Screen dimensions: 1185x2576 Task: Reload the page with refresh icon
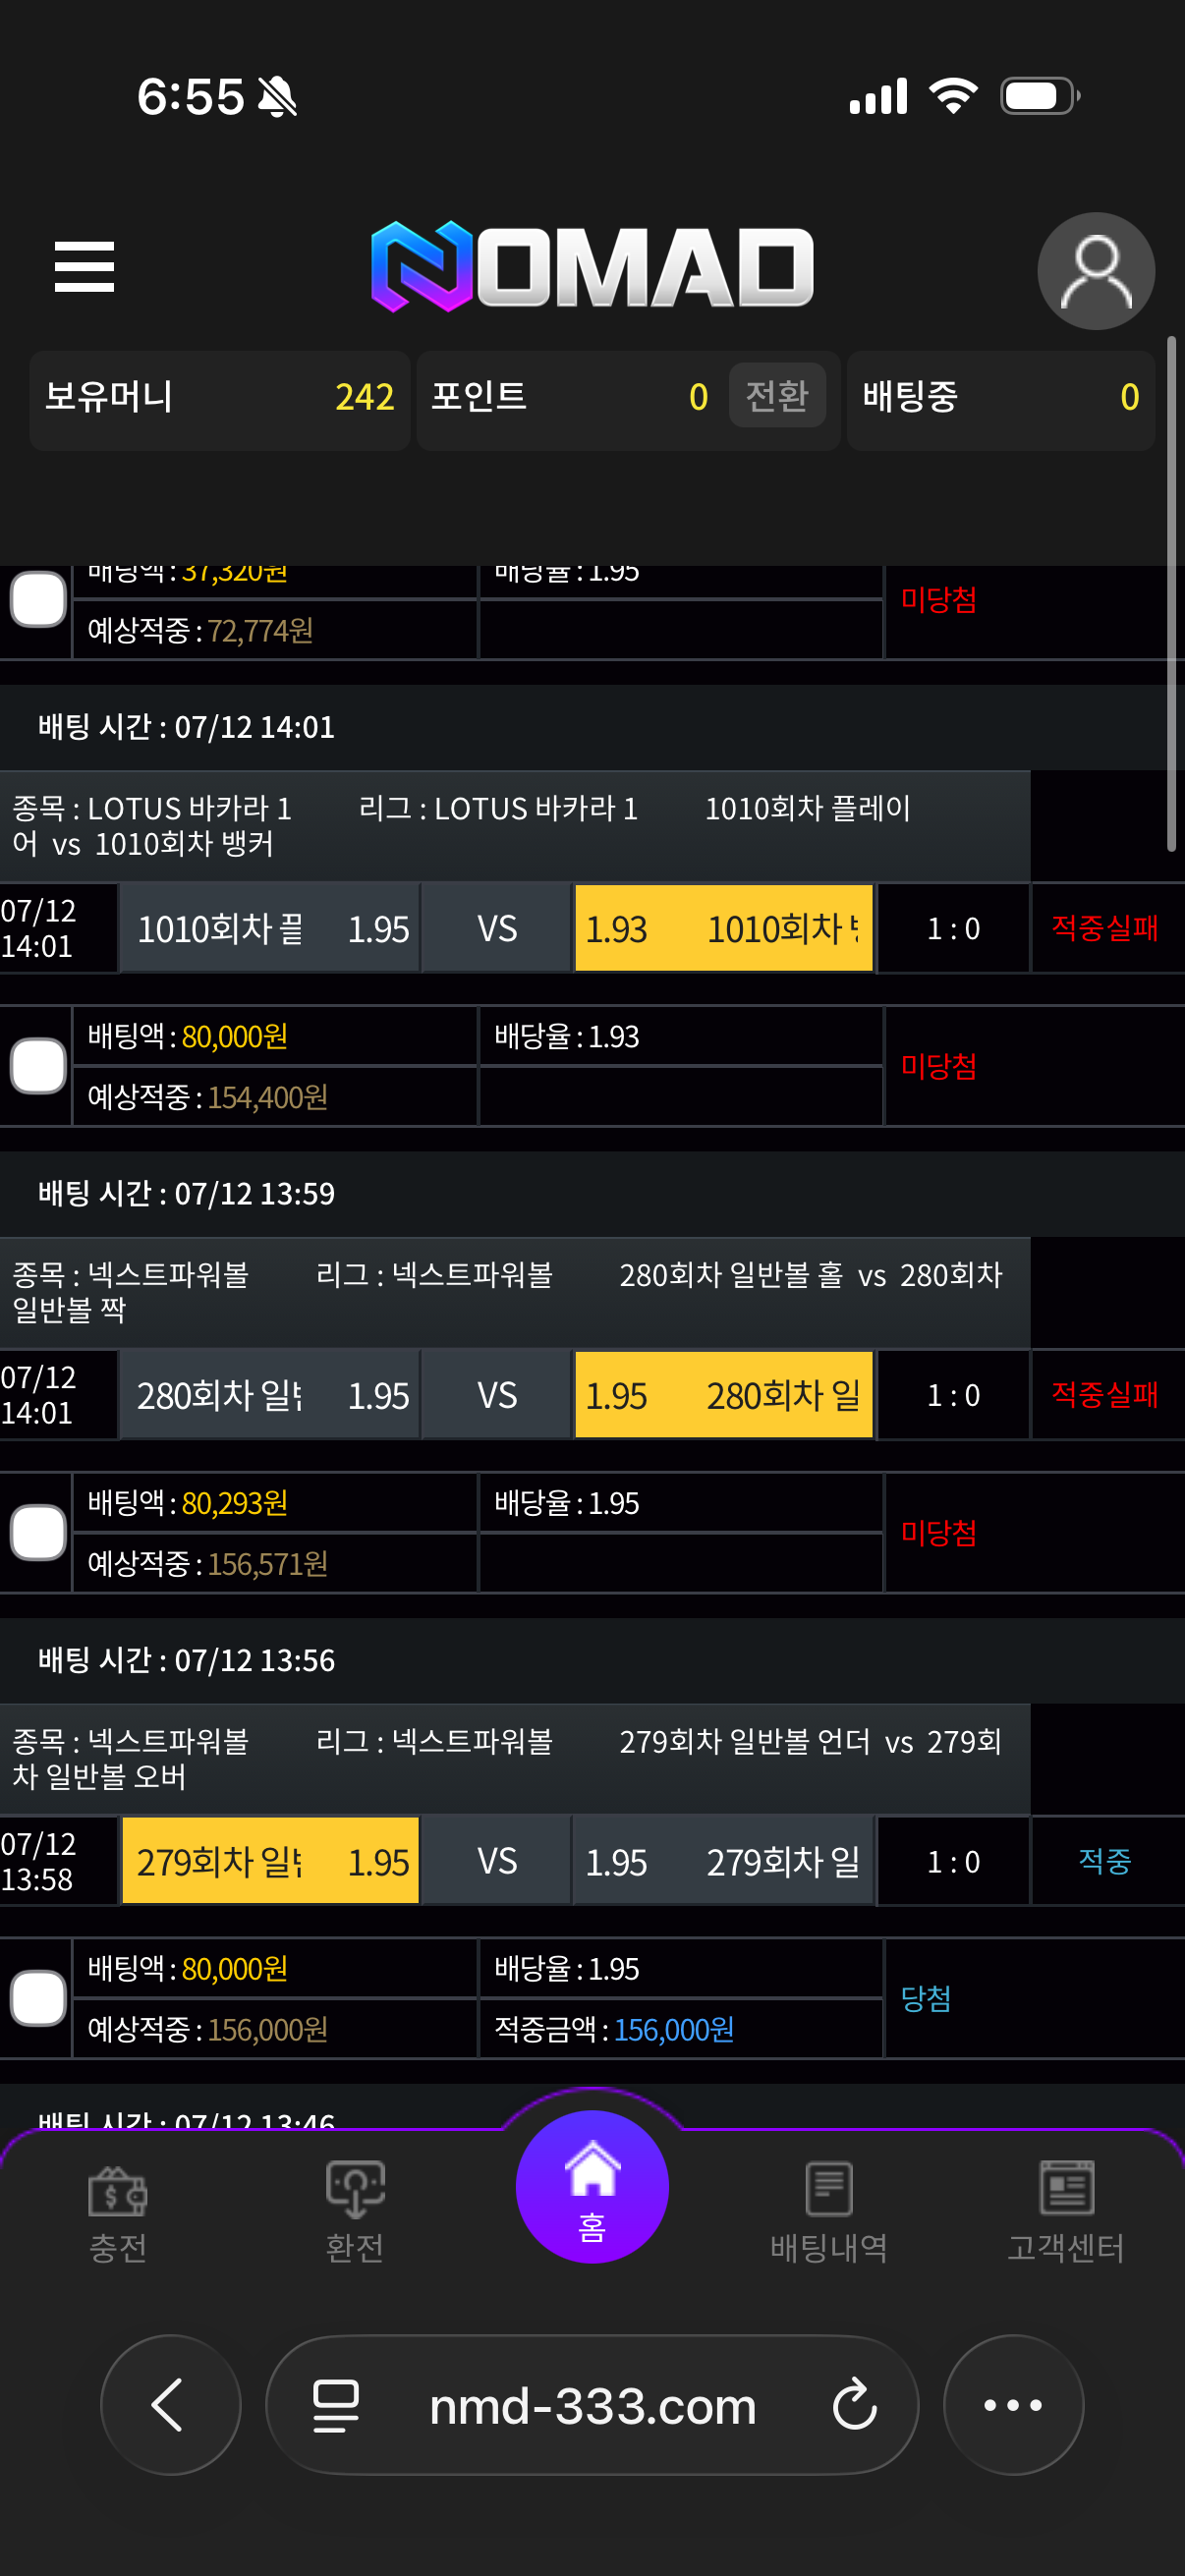pos(855,2405)
